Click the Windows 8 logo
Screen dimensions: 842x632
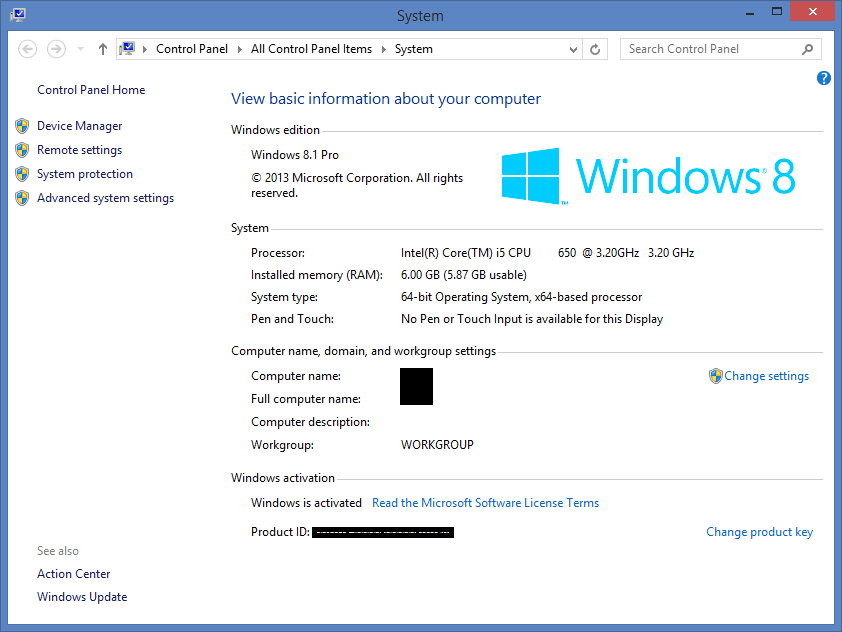(648, 176)
